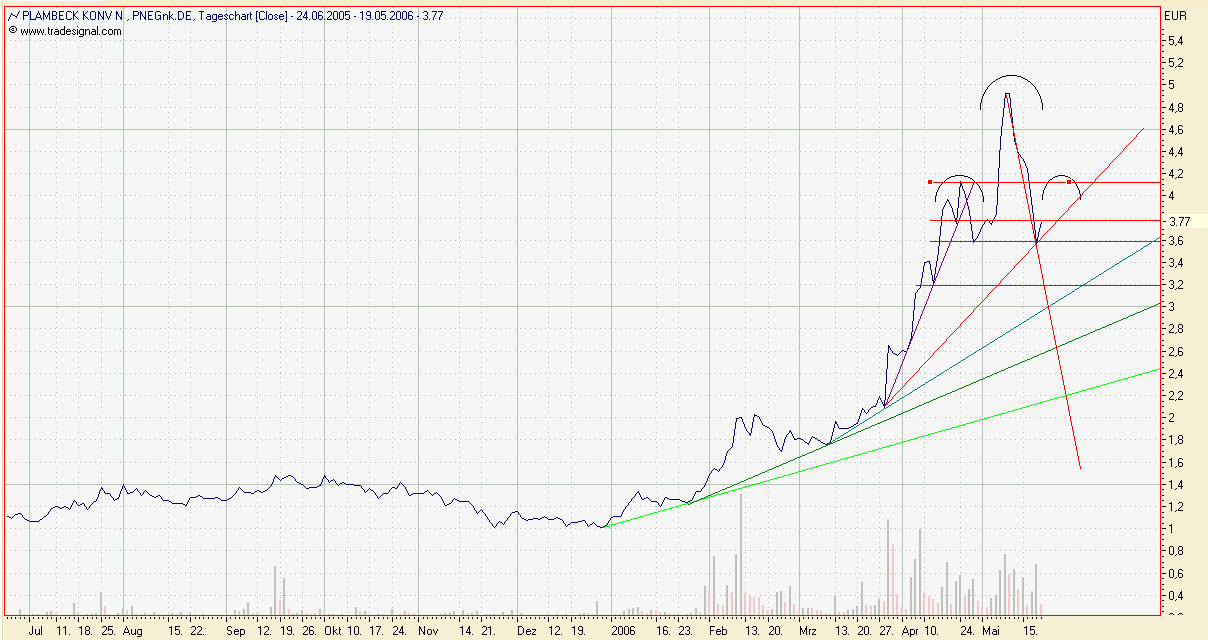Click the 4,8 value on the price axis
Screen dimensions: 1208x640
[1176, 108]
